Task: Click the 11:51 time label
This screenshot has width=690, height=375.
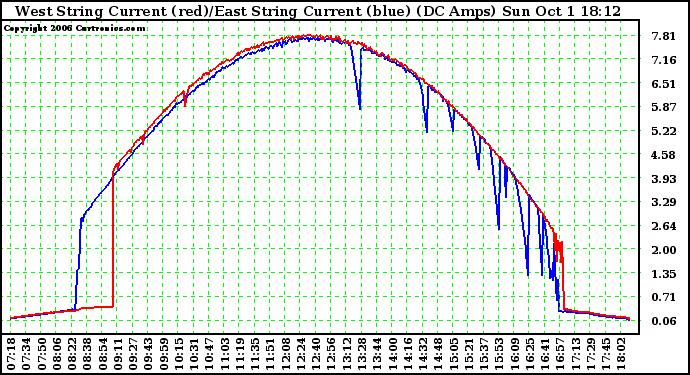Action: pos(270,354)
